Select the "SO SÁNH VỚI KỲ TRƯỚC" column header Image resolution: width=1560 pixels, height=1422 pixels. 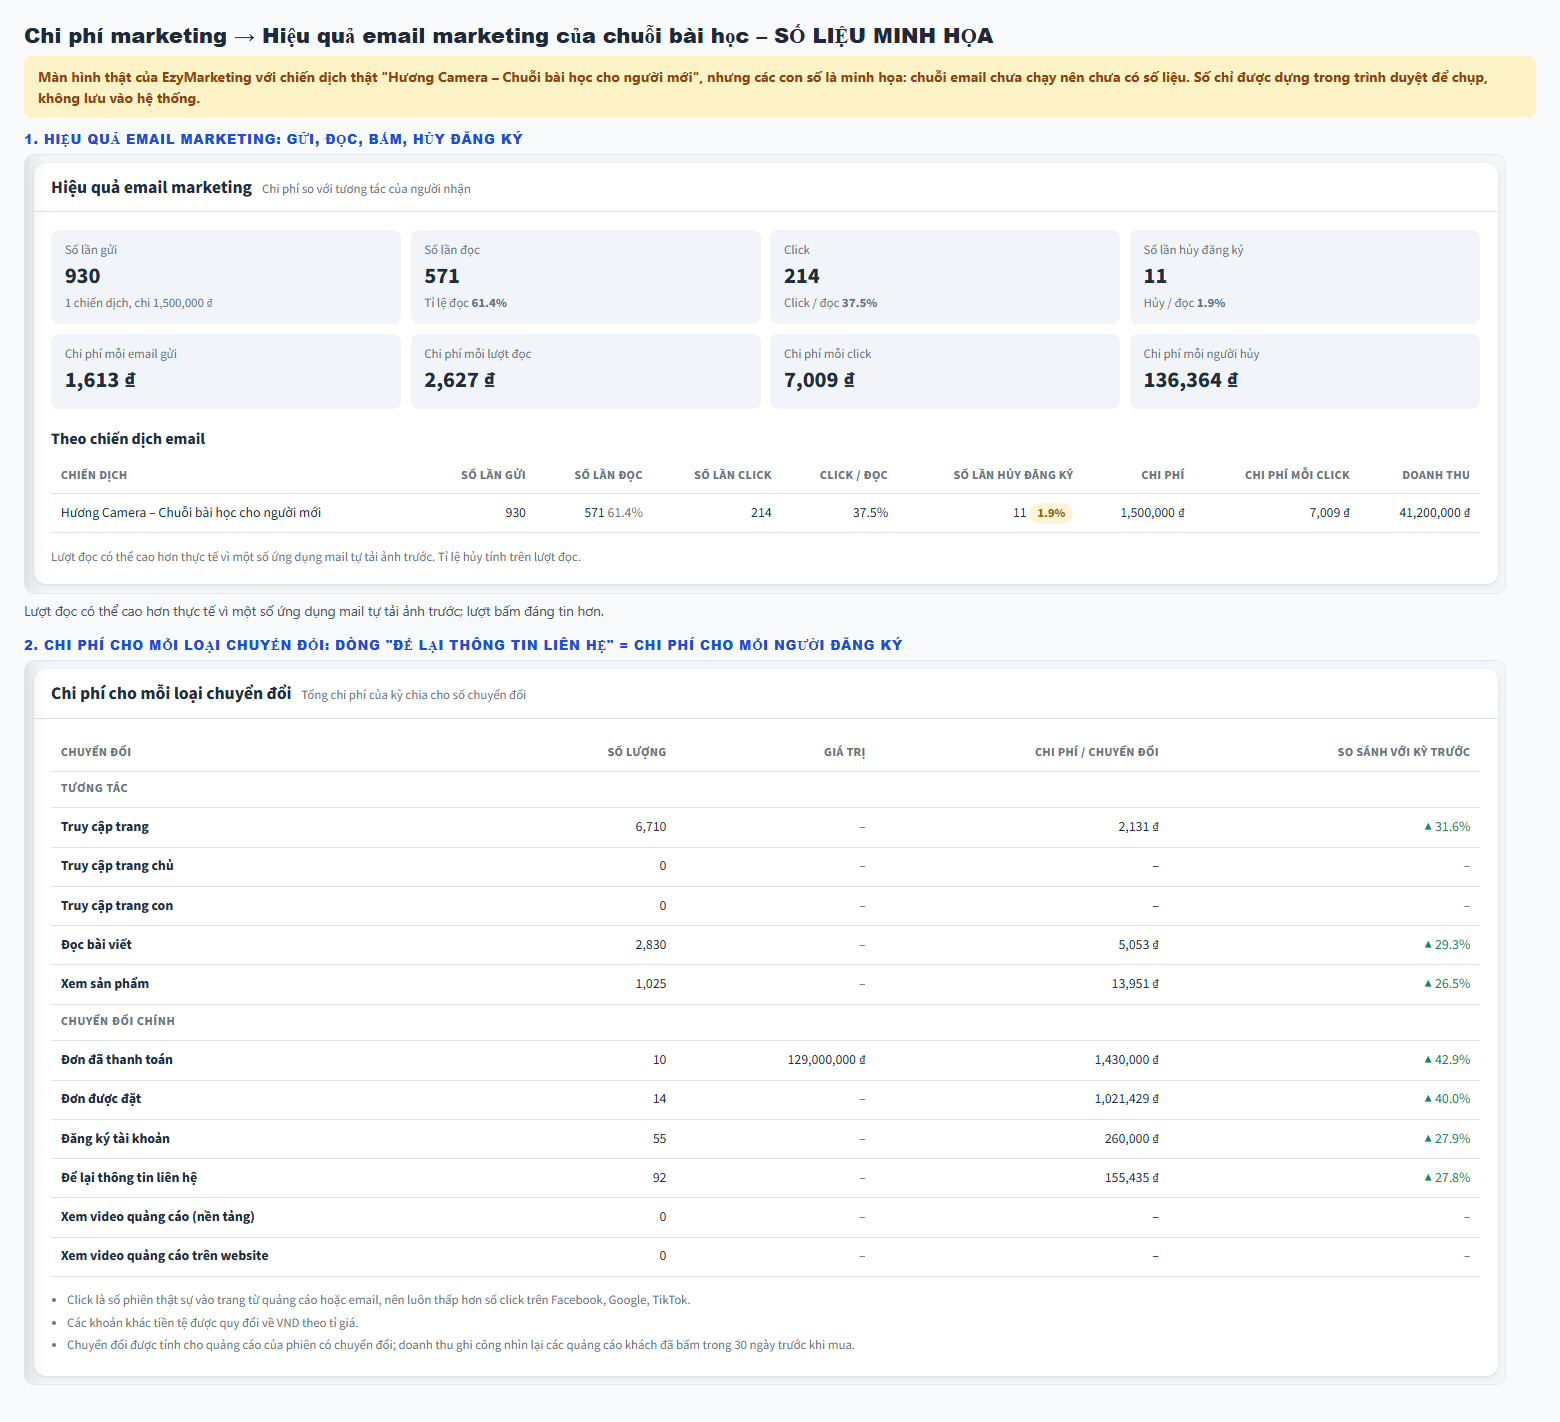(1404, 752)
